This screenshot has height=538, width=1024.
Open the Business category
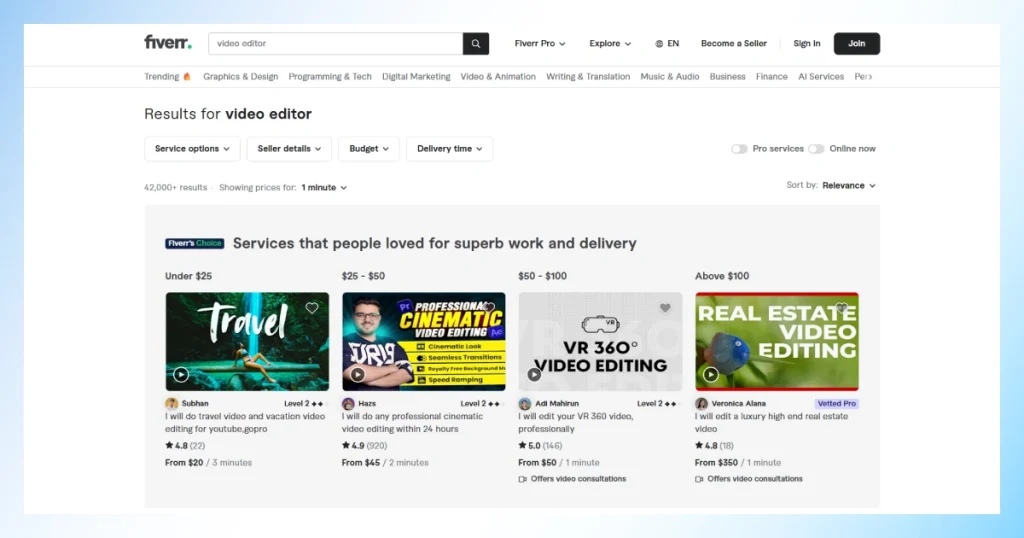point(728,76)
